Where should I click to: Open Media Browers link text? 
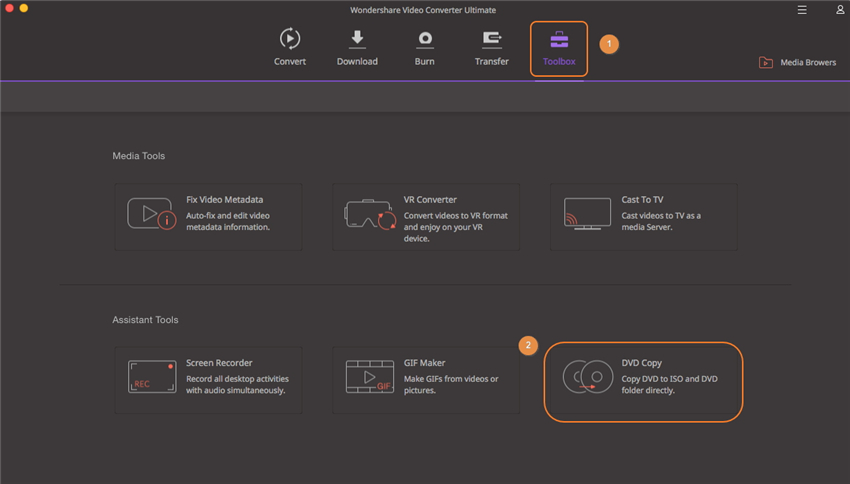808,62
